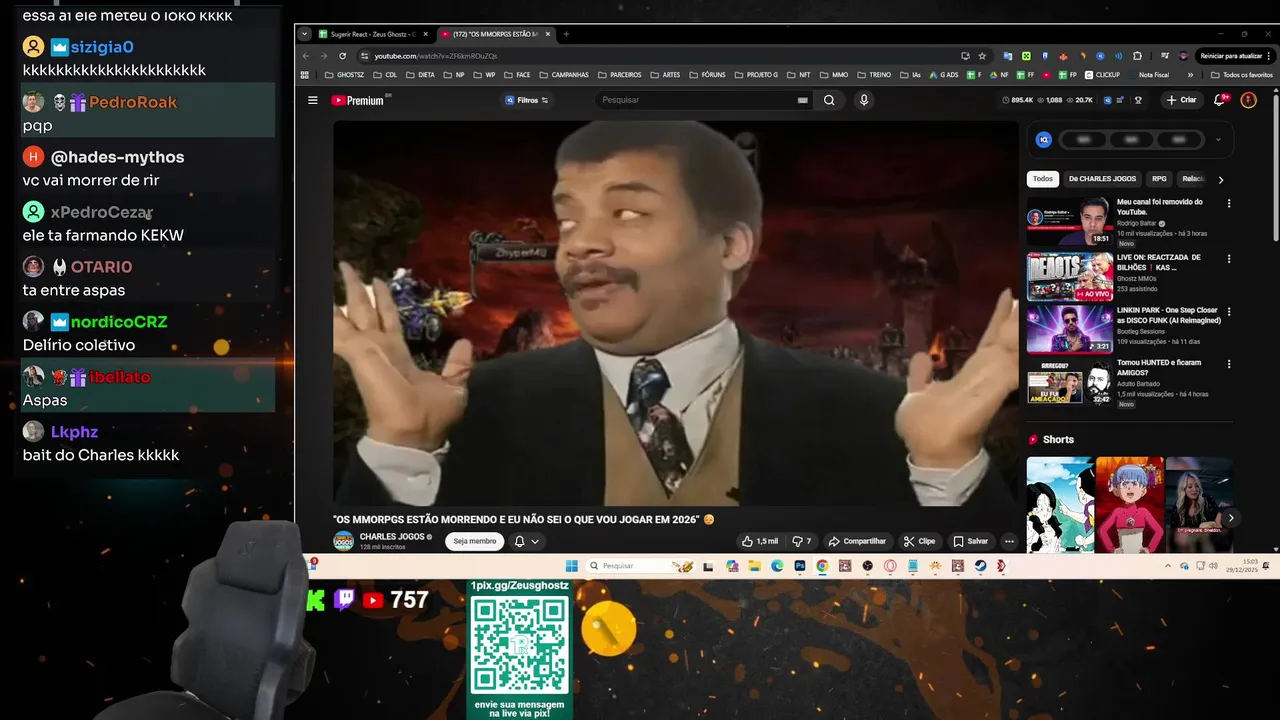Open the LIVE ON REACTZADA video thumbnail
Image resolution: width=1280 pixels, height=720 pixels.
[x=1069, y=276]
